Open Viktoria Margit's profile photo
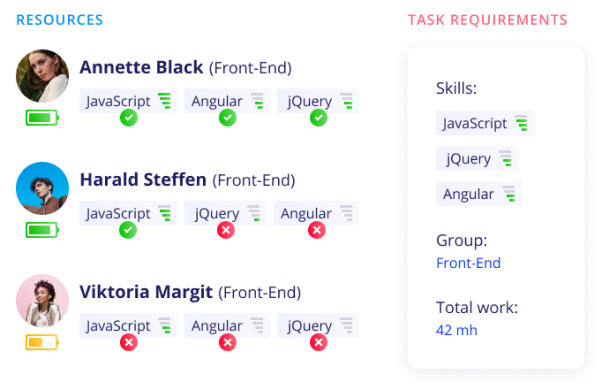 (x=42, y=301)
